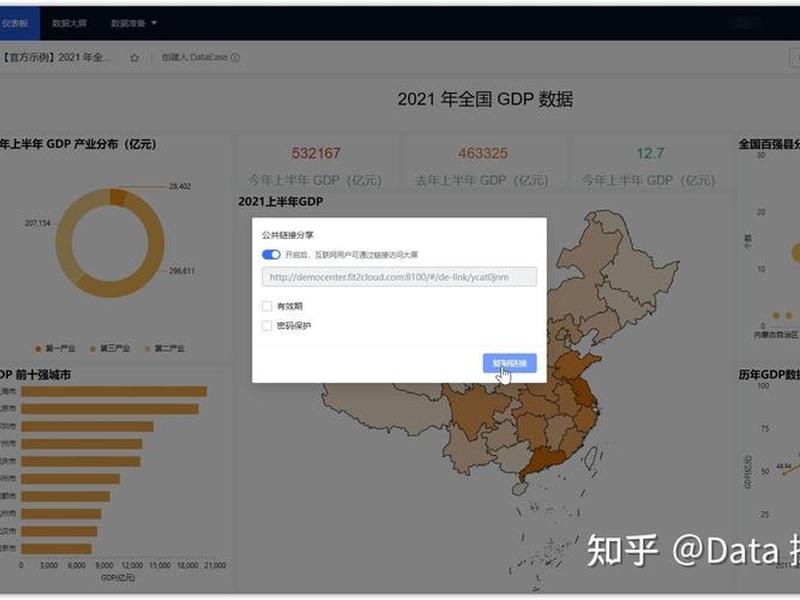Click the 去年上半年 GDP（亿元） label

click(x=482, y=181)
